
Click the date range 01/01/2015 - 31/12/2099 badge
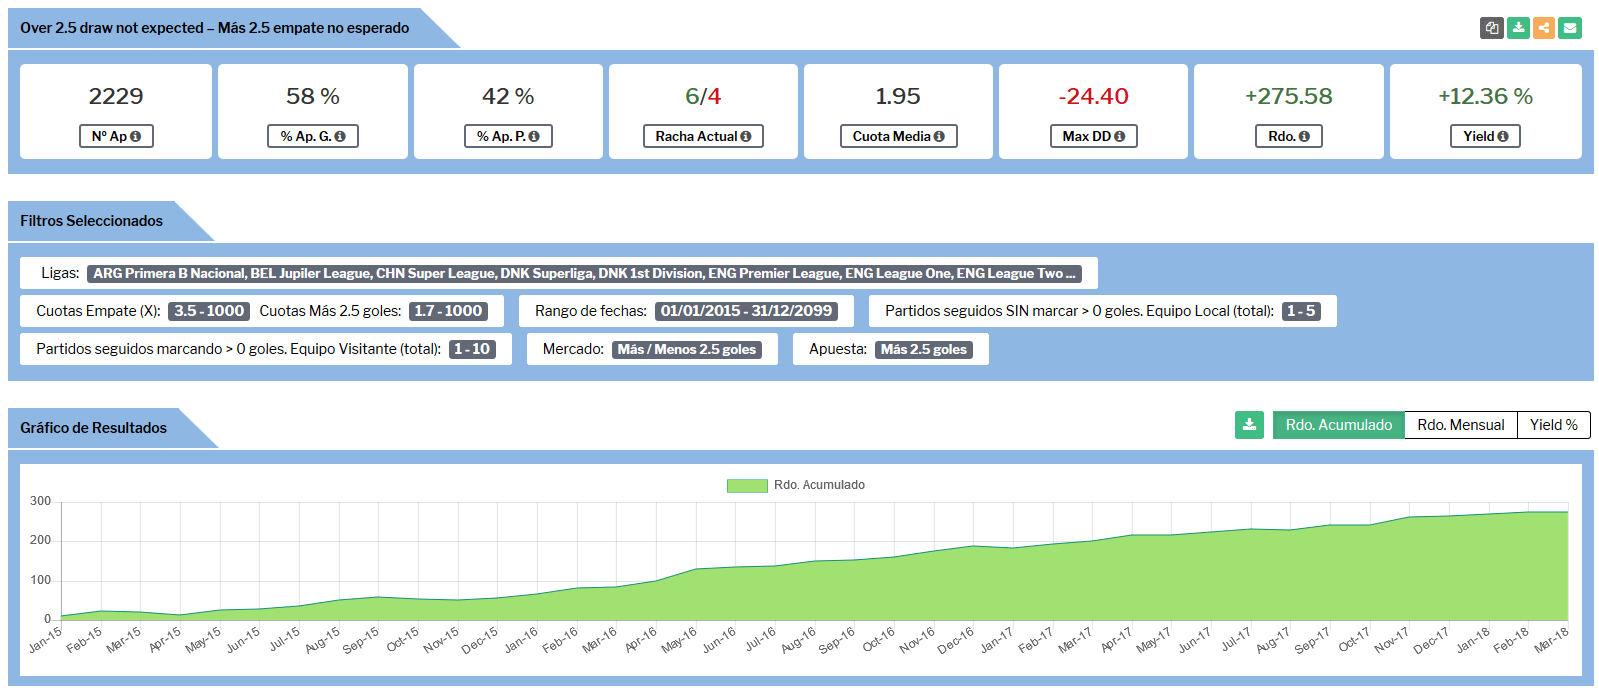point(746,311)
